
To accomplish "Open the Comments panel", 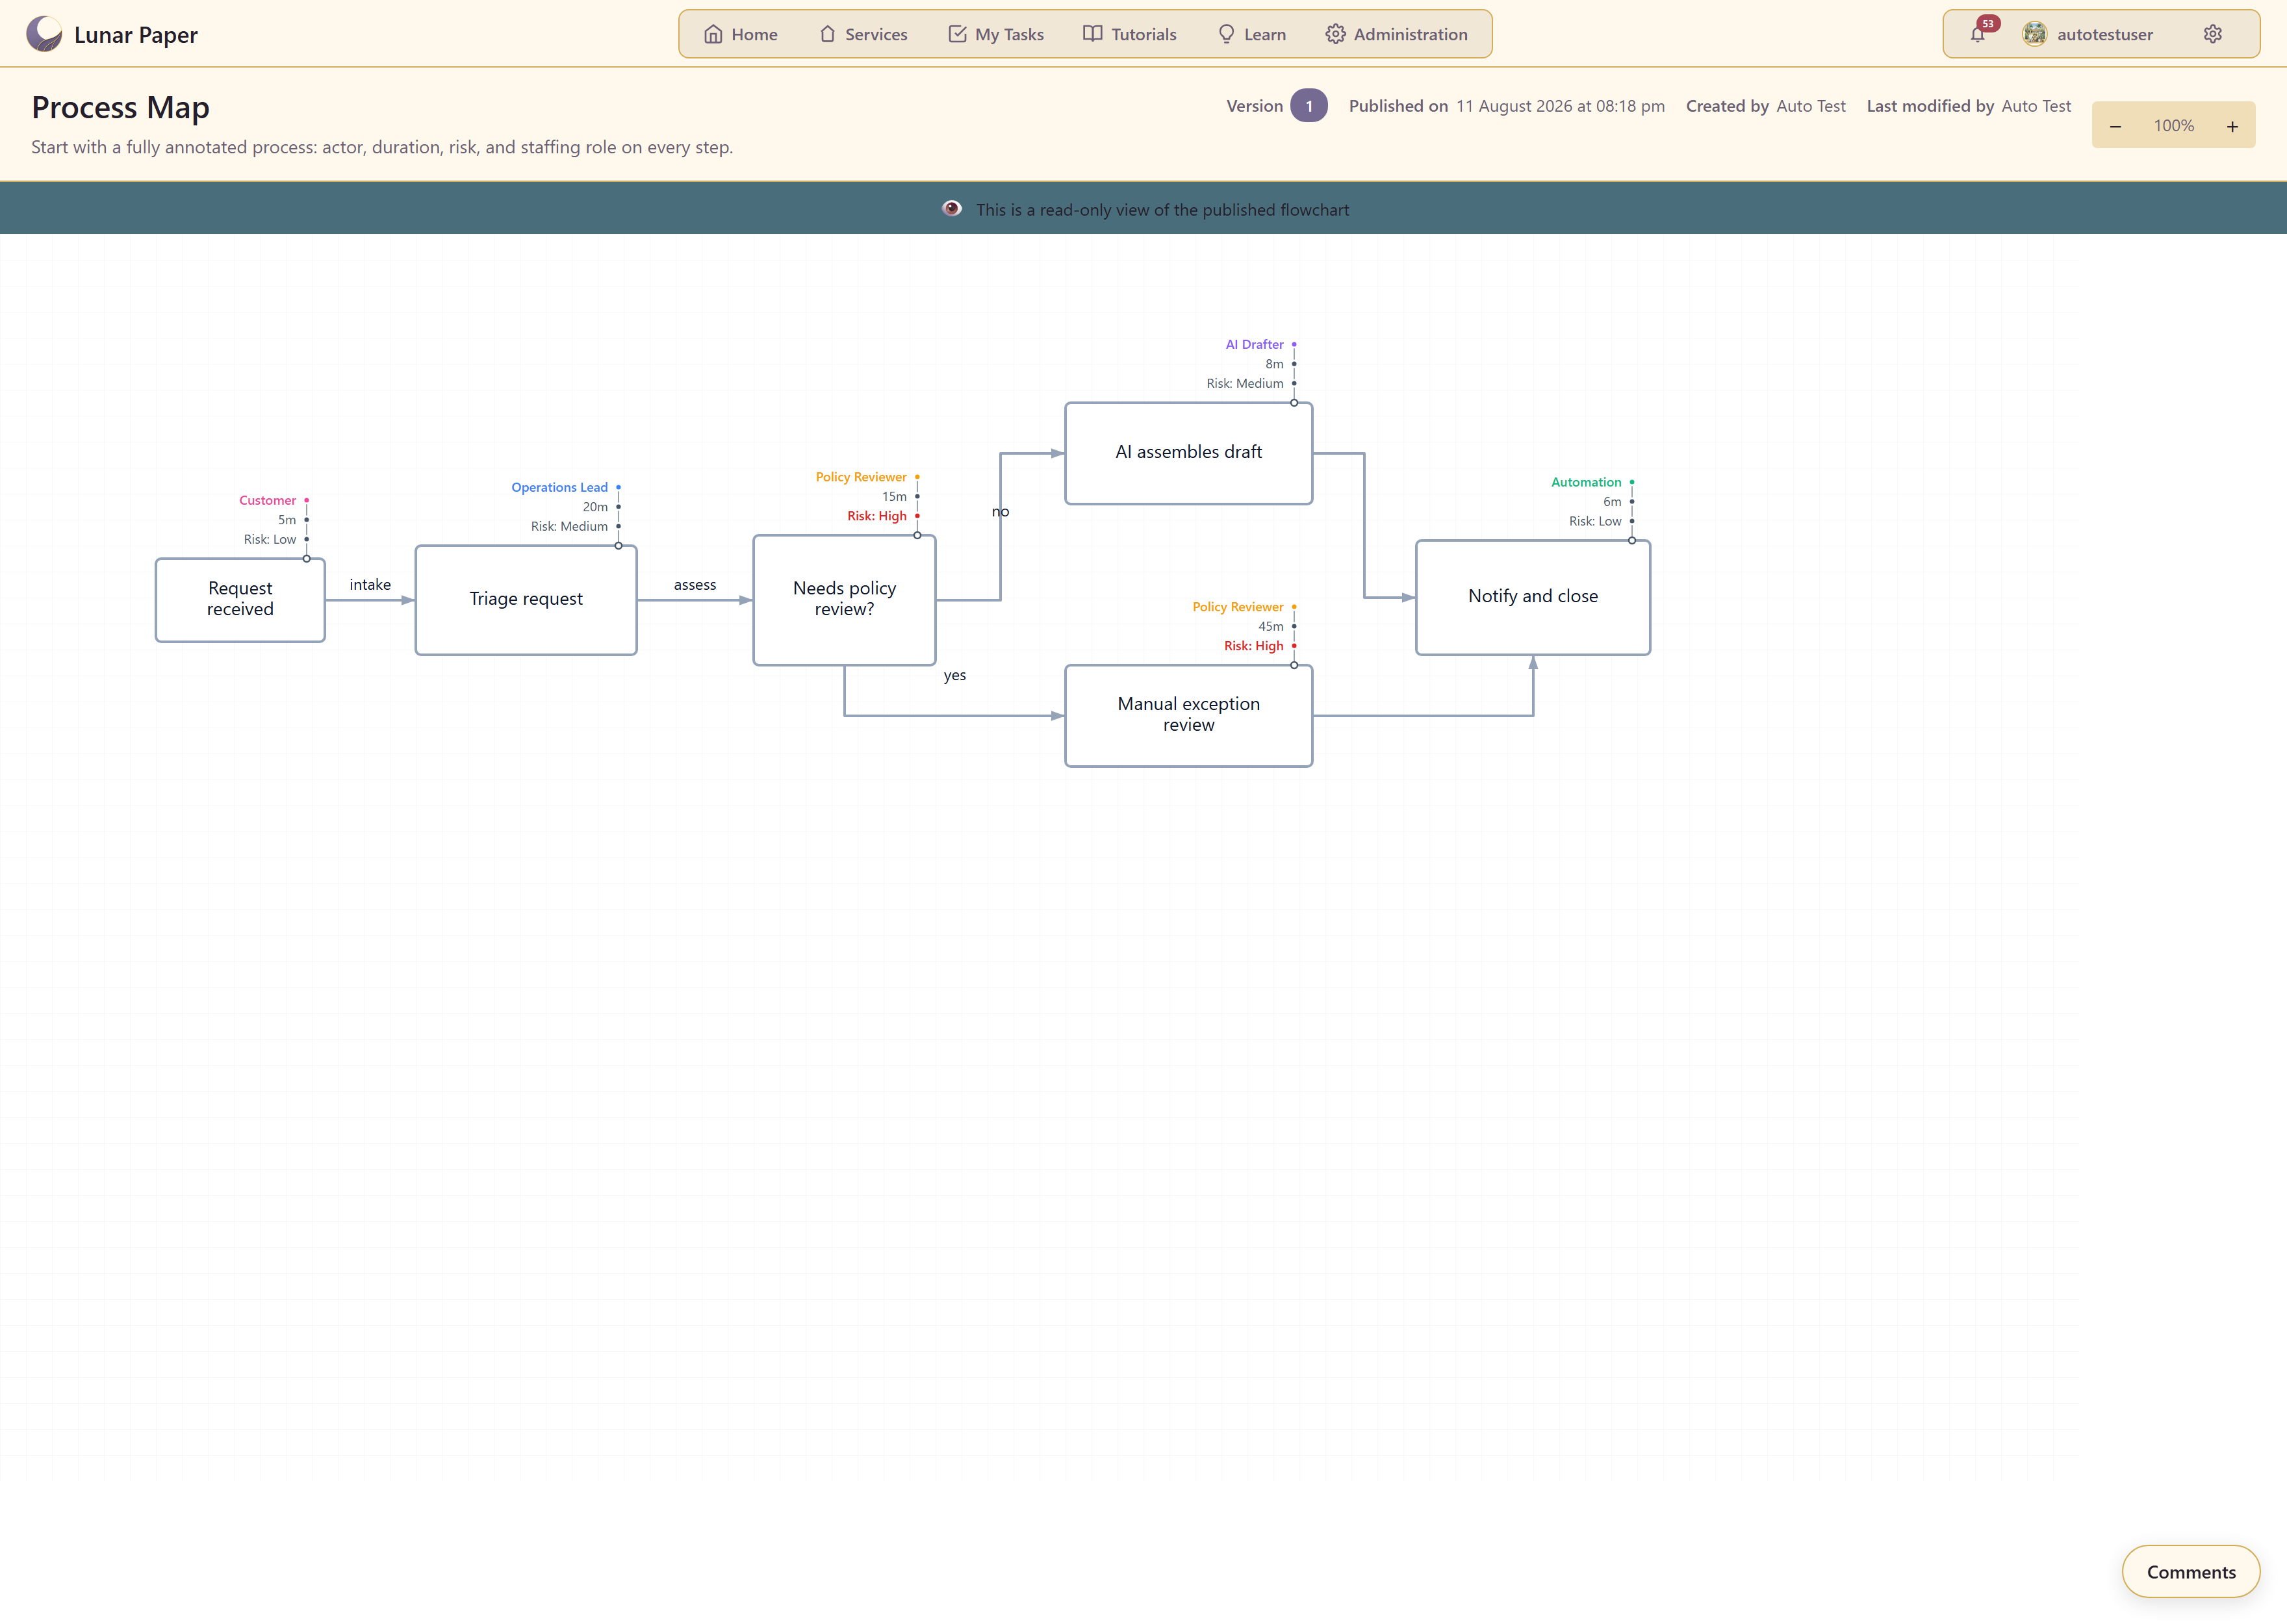I will [2190, 1572].
